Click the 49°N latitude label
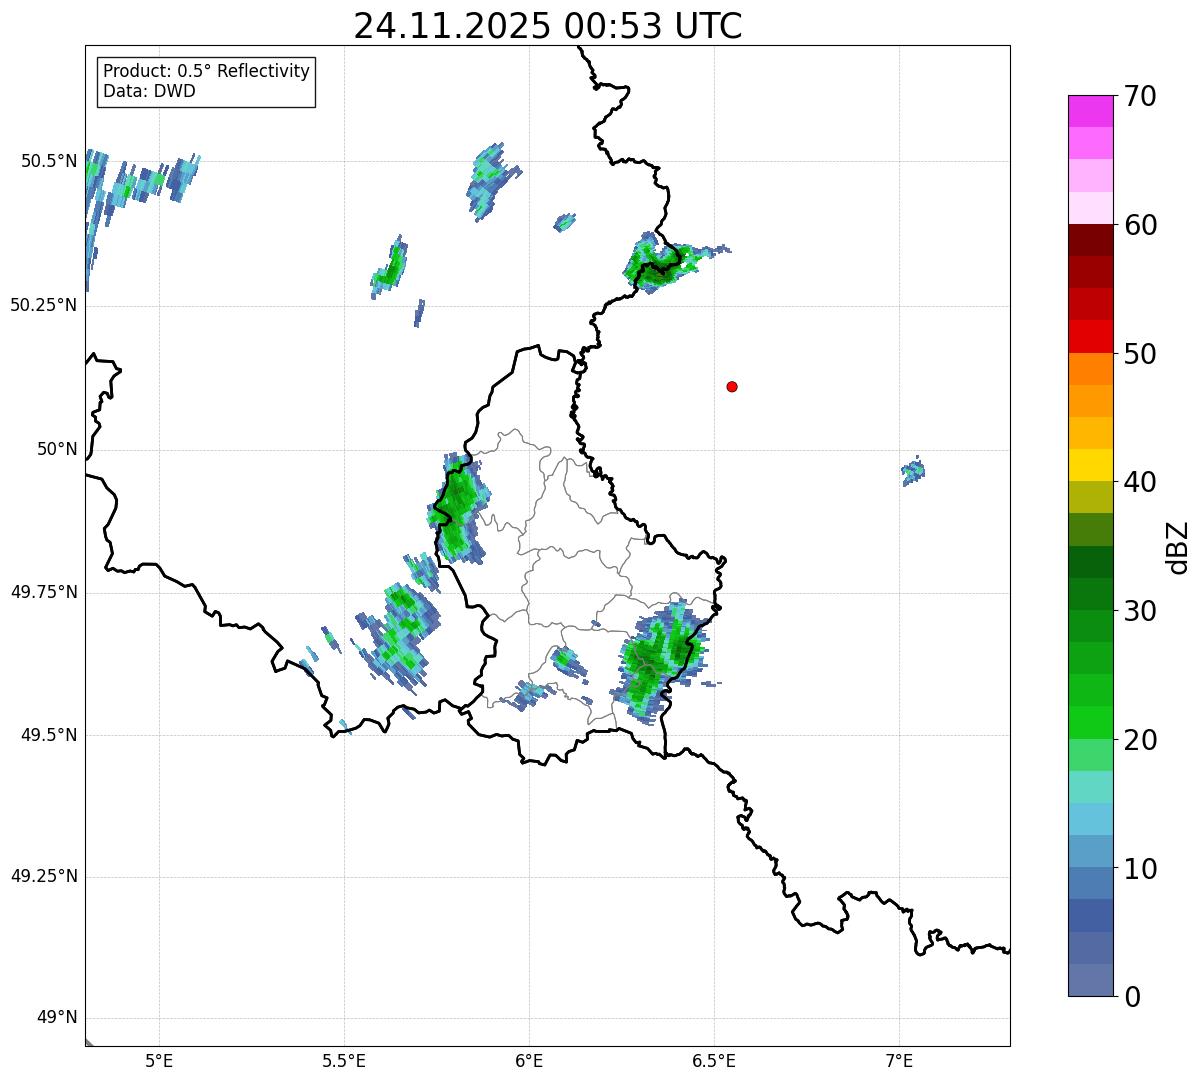1202x1081 pixels. 57,1018
